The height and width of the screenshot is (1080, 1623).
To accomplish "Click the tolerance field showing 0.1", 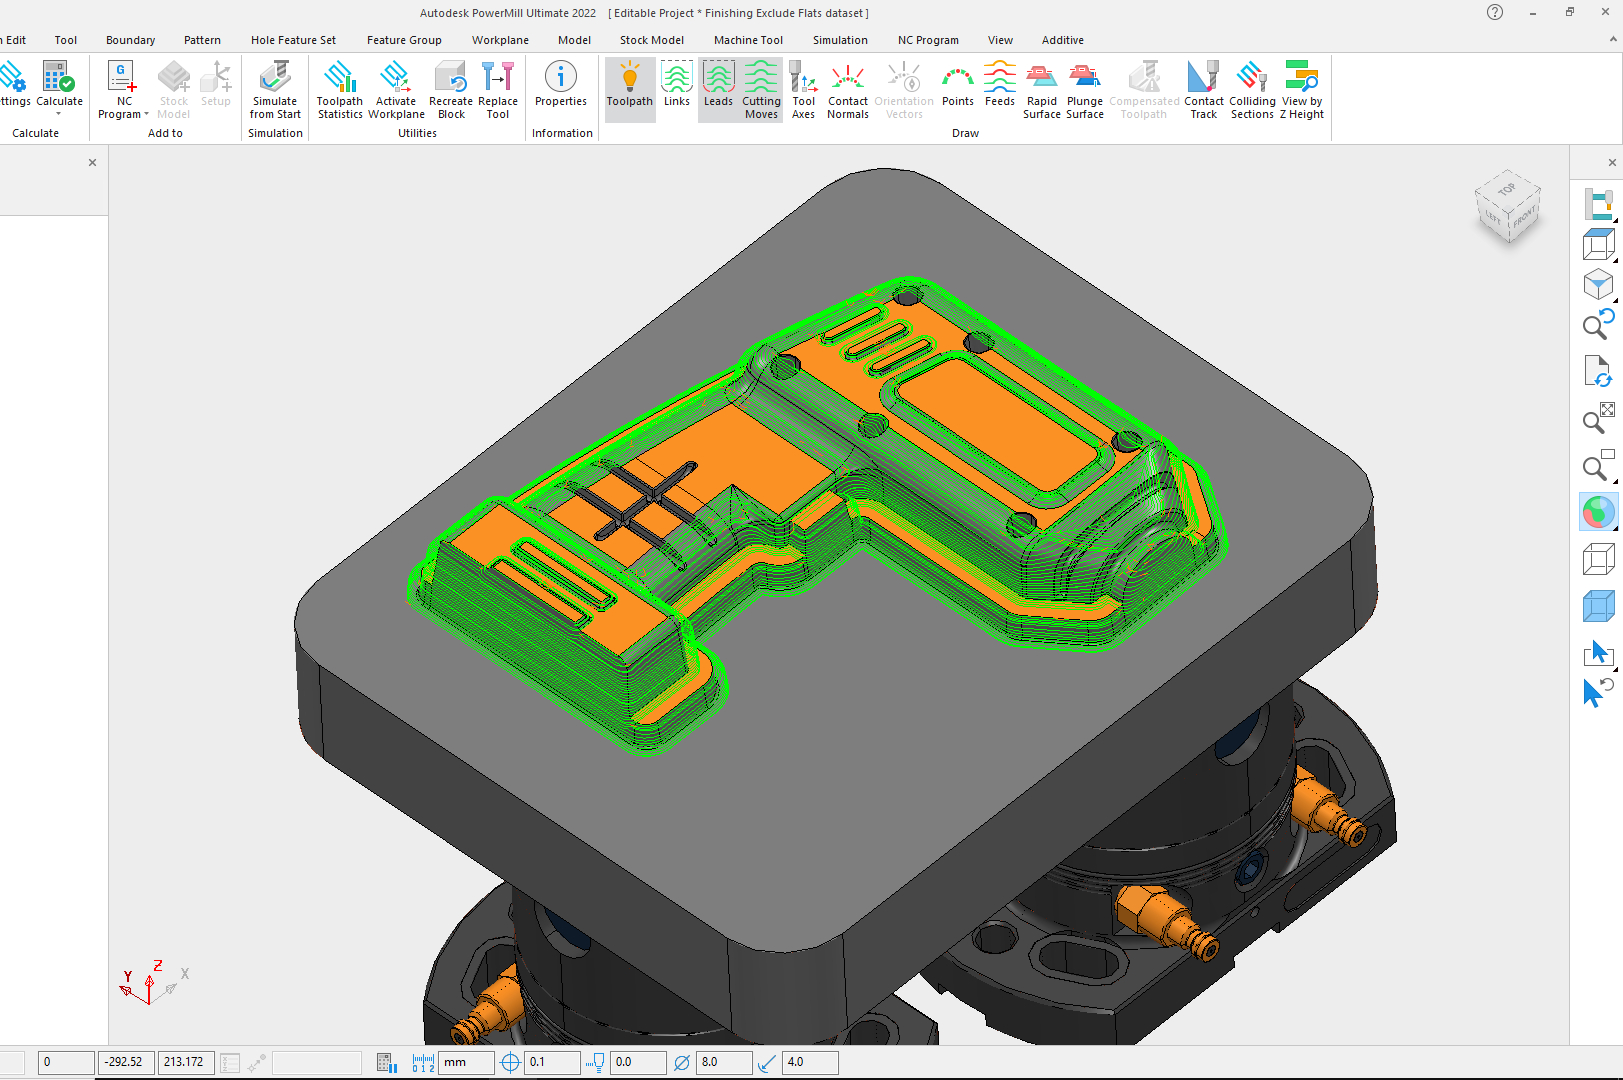I will [x=552, y=1062].
